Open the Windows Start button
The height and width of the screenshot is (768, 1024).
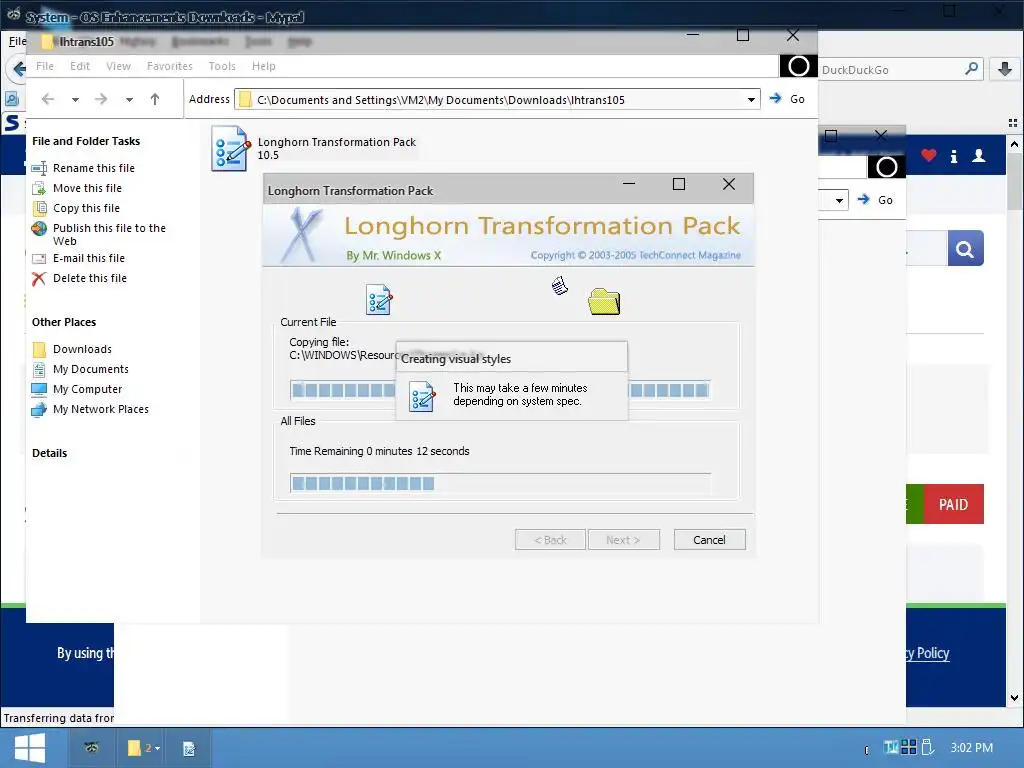click(29, 748)
